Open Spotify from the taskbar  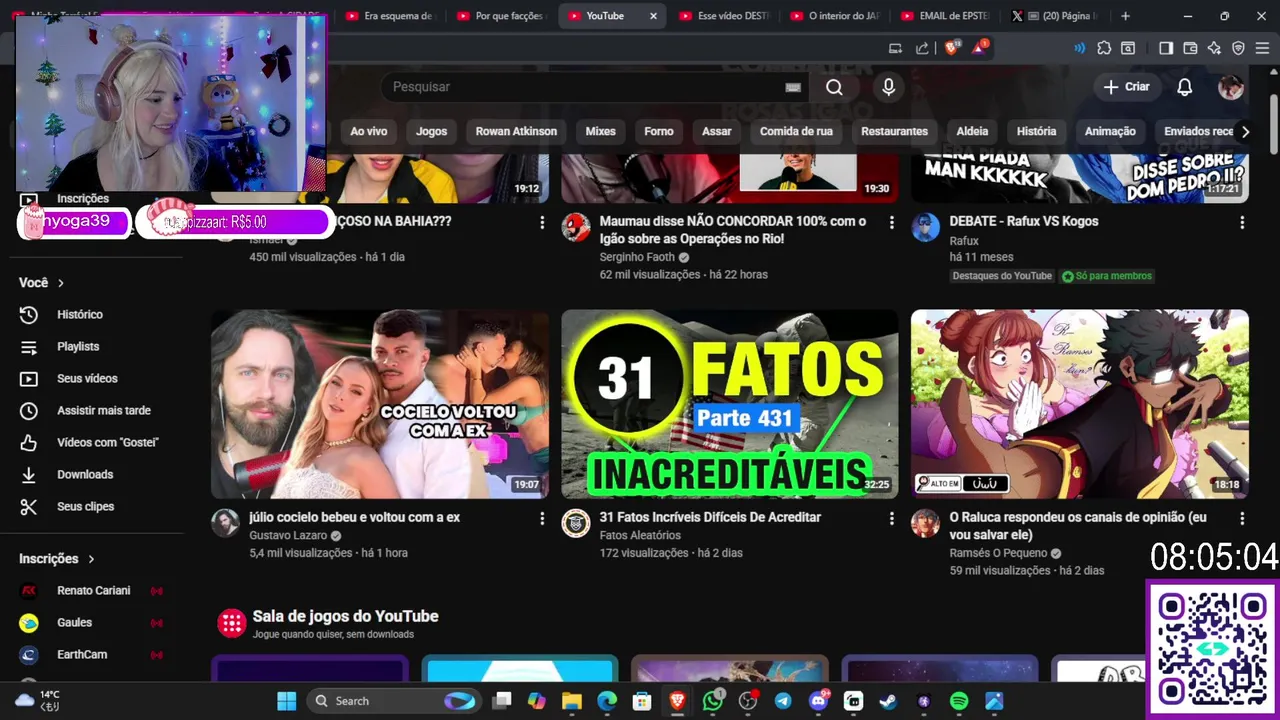tap(958, 701)
